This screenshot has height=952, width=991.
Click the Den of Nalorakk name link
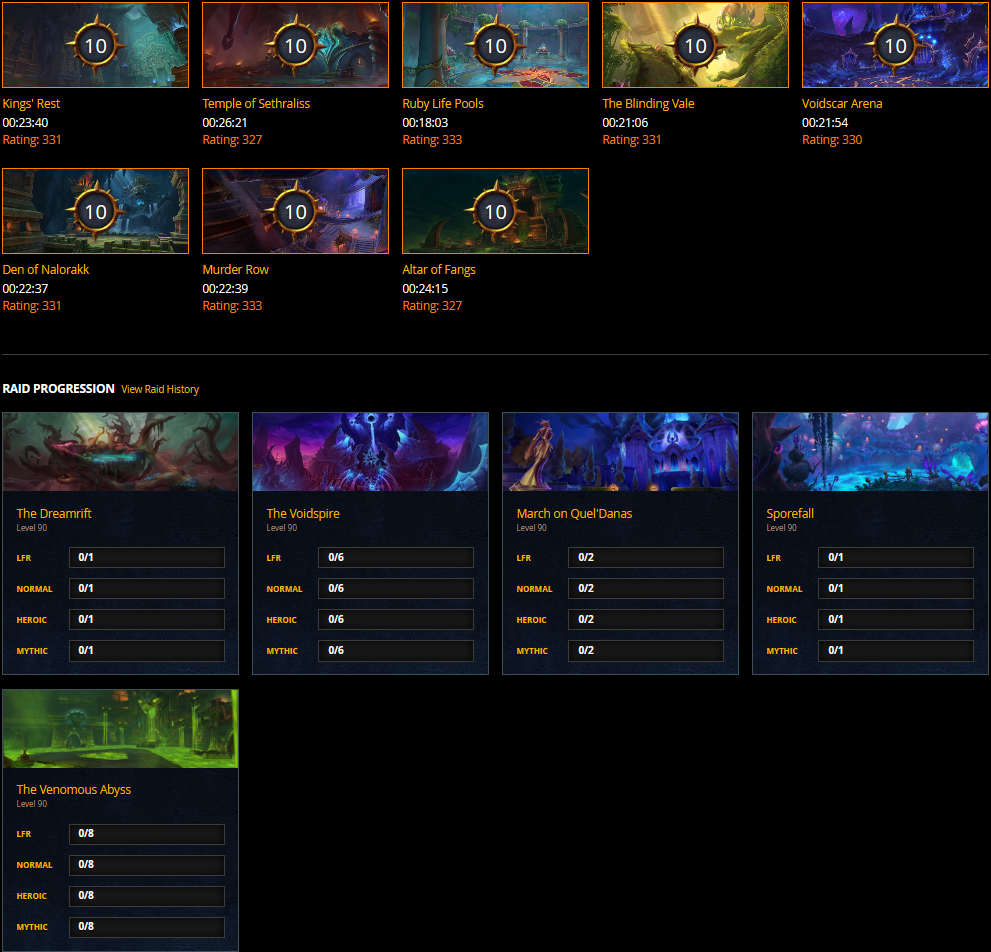(46, 270)
